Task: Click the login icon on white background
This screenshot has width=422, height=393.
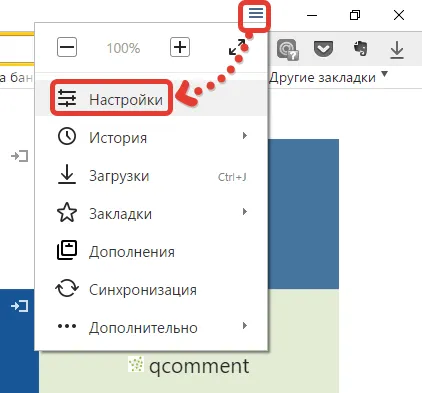Action: click(x=20, y=156)
